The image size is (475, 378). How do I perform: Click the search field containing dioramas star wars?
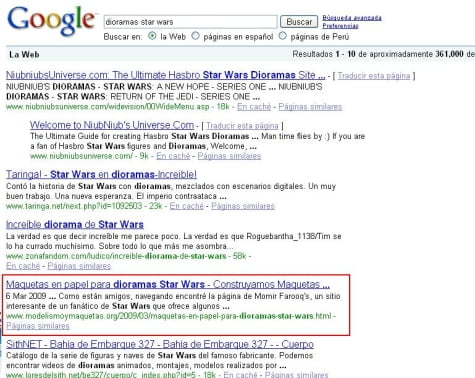click(190, 22)
